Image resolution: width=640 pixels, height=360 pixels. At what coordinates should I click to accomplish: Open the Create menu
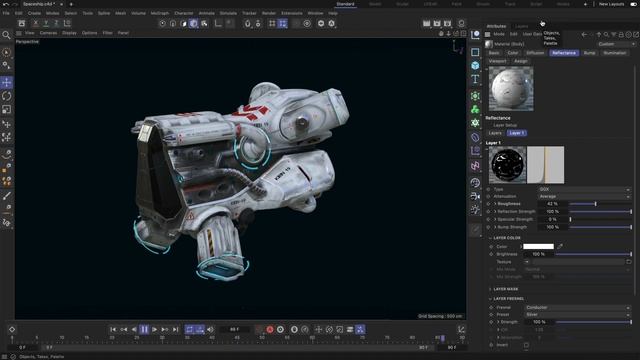(x=34, y=13)
